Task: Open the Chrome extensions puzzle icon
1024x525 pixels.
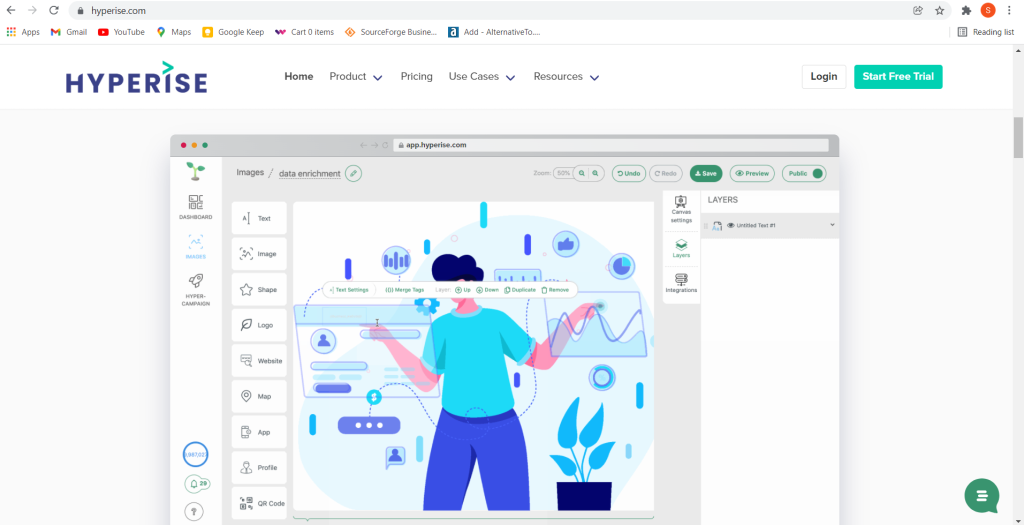Action: [x=966, y=10]
